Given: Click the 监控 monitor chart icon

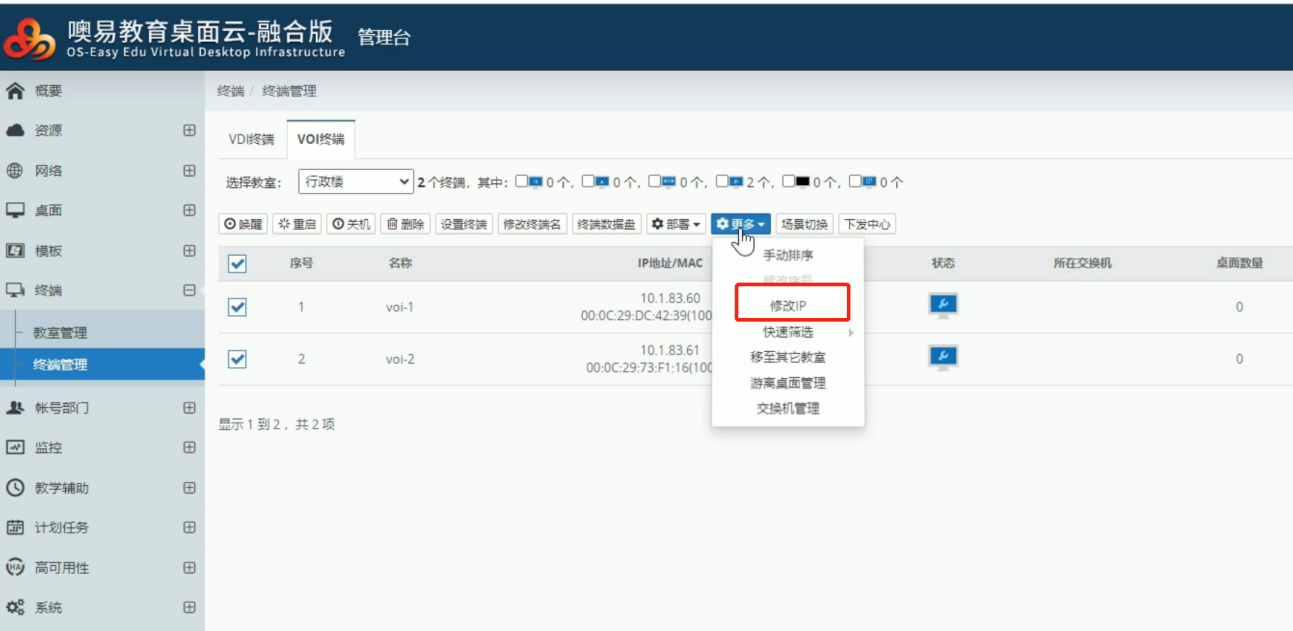Looking at the screenshot, I should 15,448.
